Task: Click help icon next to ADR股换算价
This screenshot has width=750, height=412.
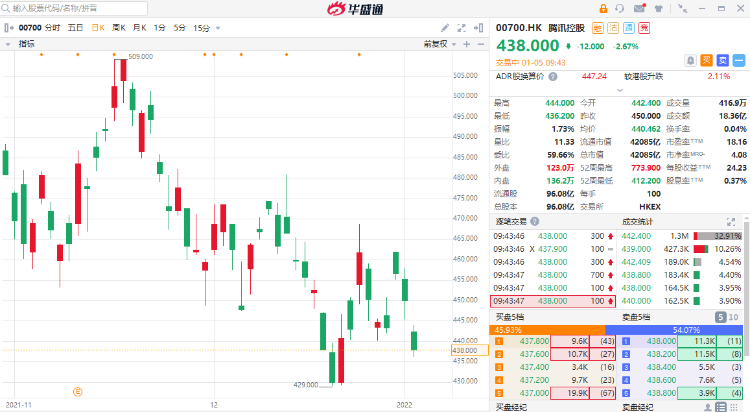Action: point(553,77)
